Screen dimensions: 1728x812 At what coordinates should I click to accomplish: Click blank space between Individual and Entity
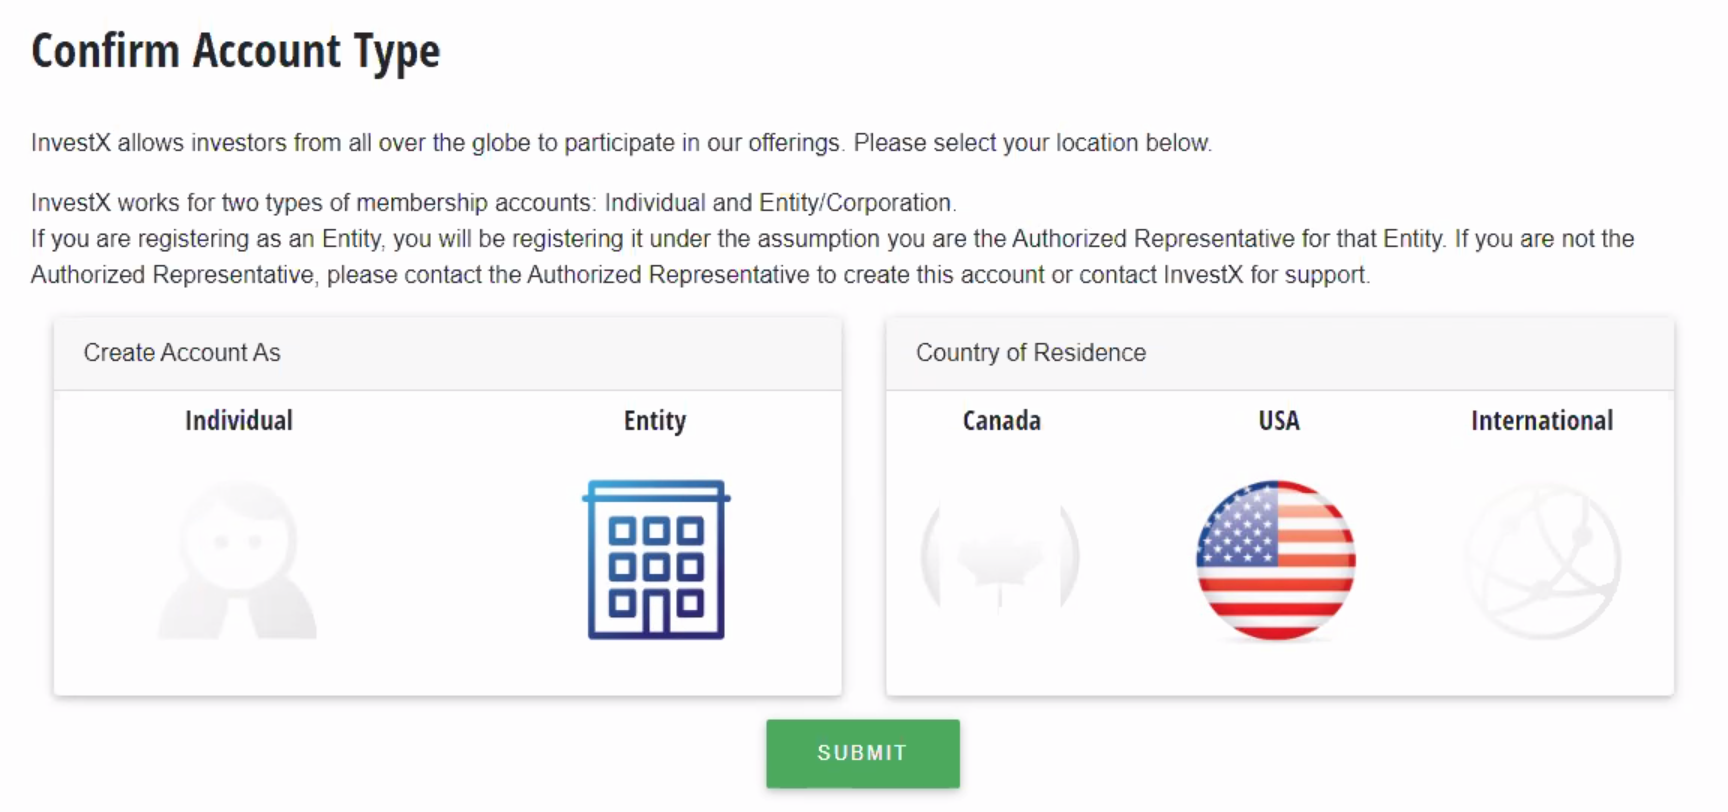pos(447,560)
